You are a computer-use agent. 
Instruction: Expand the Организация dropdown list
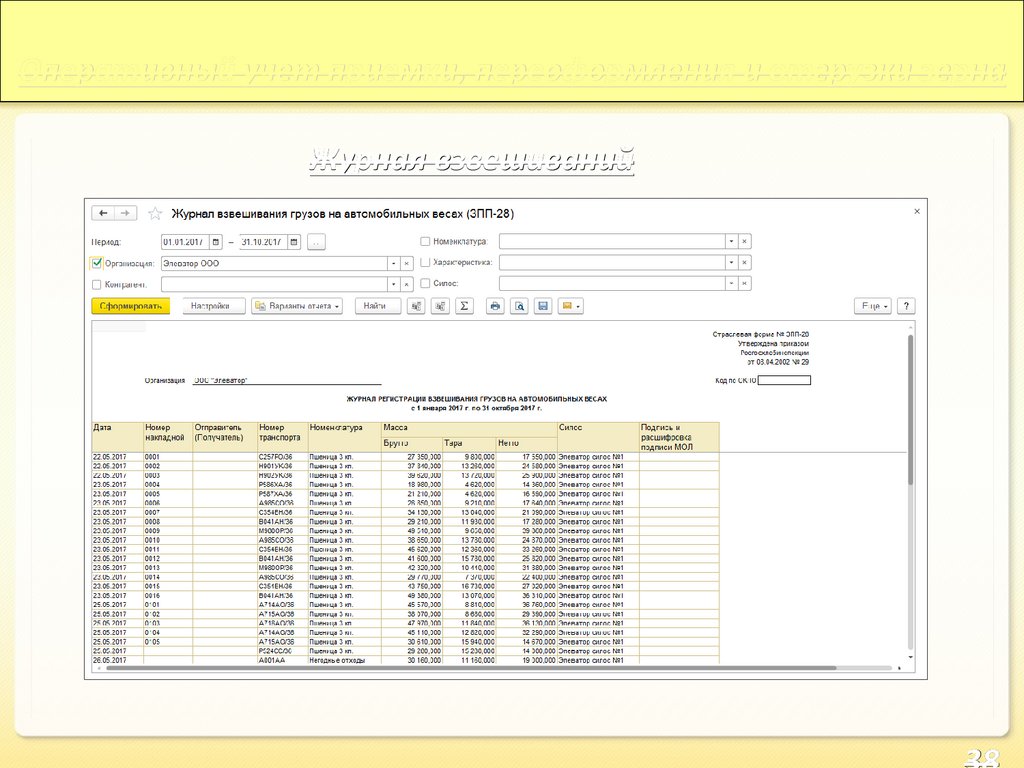coord(392,263)
